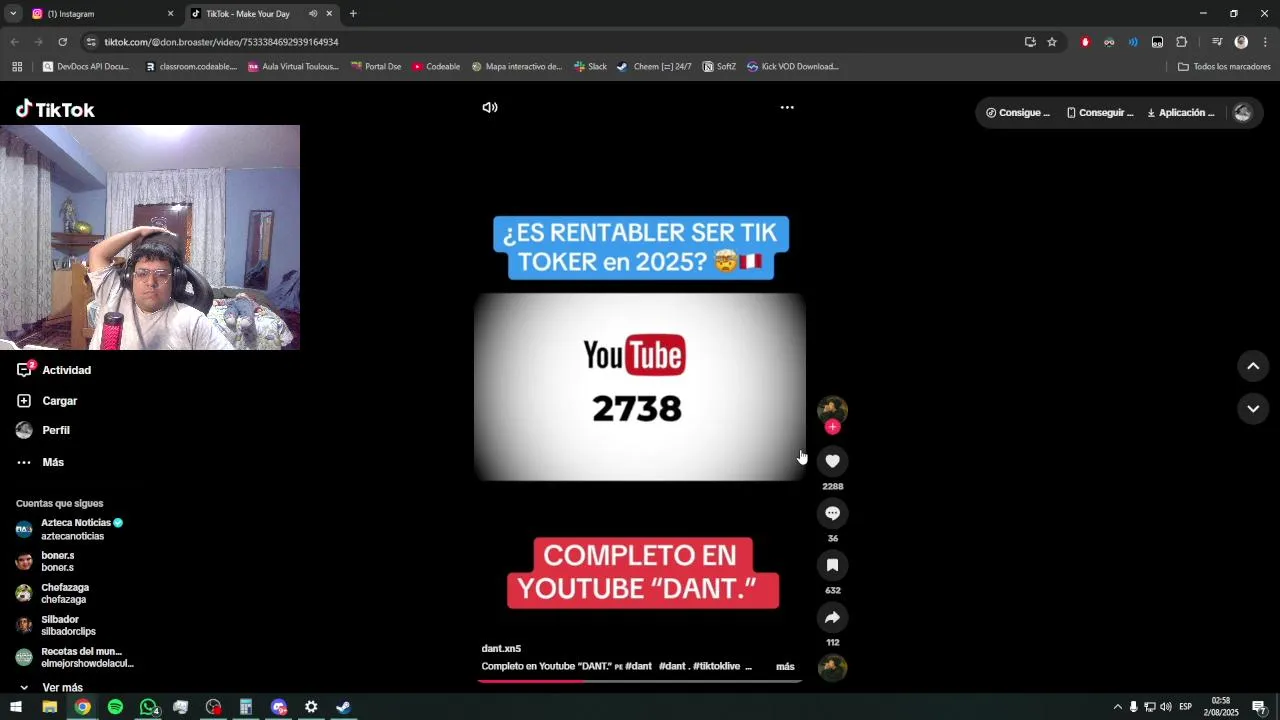This screenshot has width=1280, height=720.
Task: Open Silbador followed account
Action: coord(56,625)
